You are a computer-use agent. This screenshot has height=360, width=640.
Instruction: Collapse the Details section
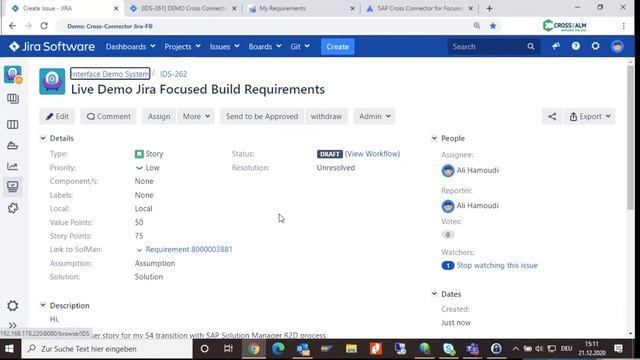[43, 138]
